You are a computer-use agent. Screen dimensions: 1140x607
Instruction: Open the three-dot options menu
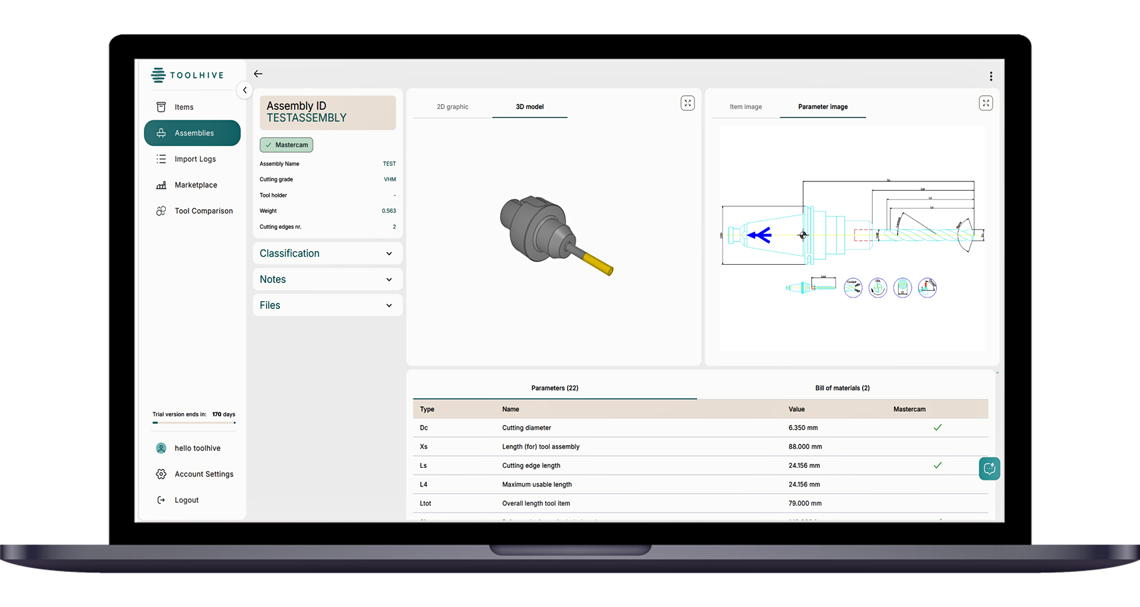(990, 77)
